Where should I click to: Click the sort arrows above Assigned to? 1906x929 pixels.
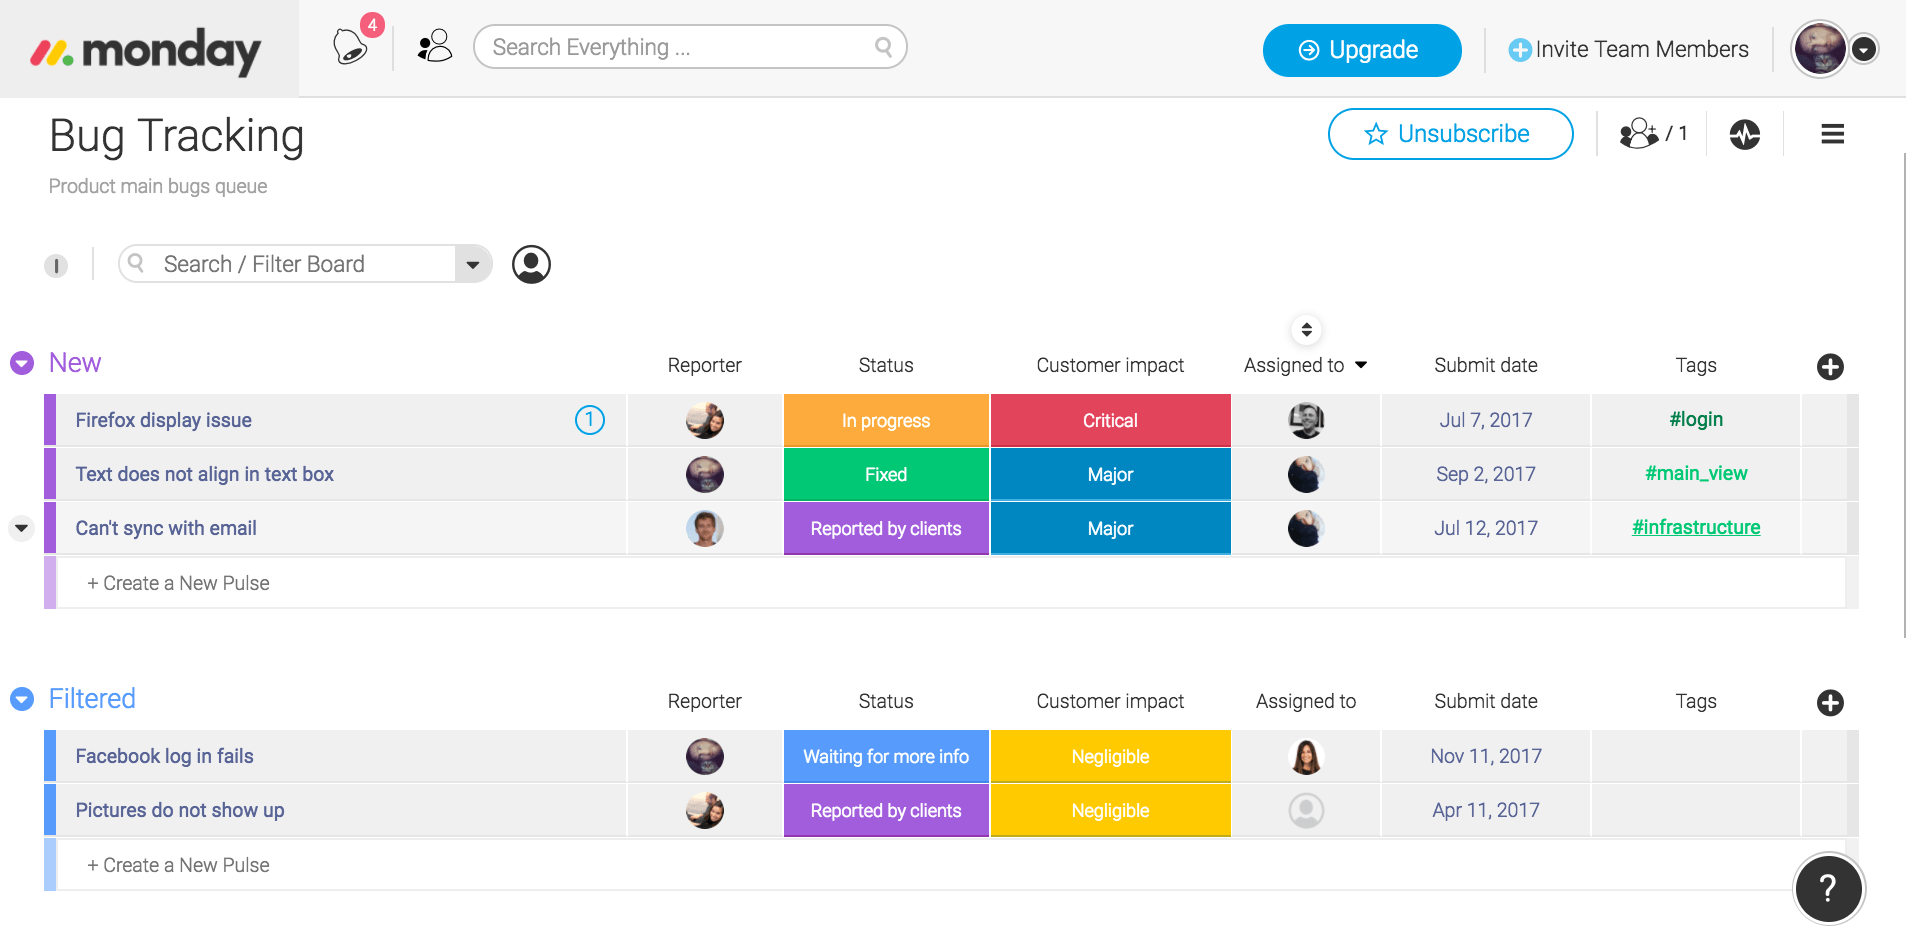pyautogui.click(x=1306, y=329)
